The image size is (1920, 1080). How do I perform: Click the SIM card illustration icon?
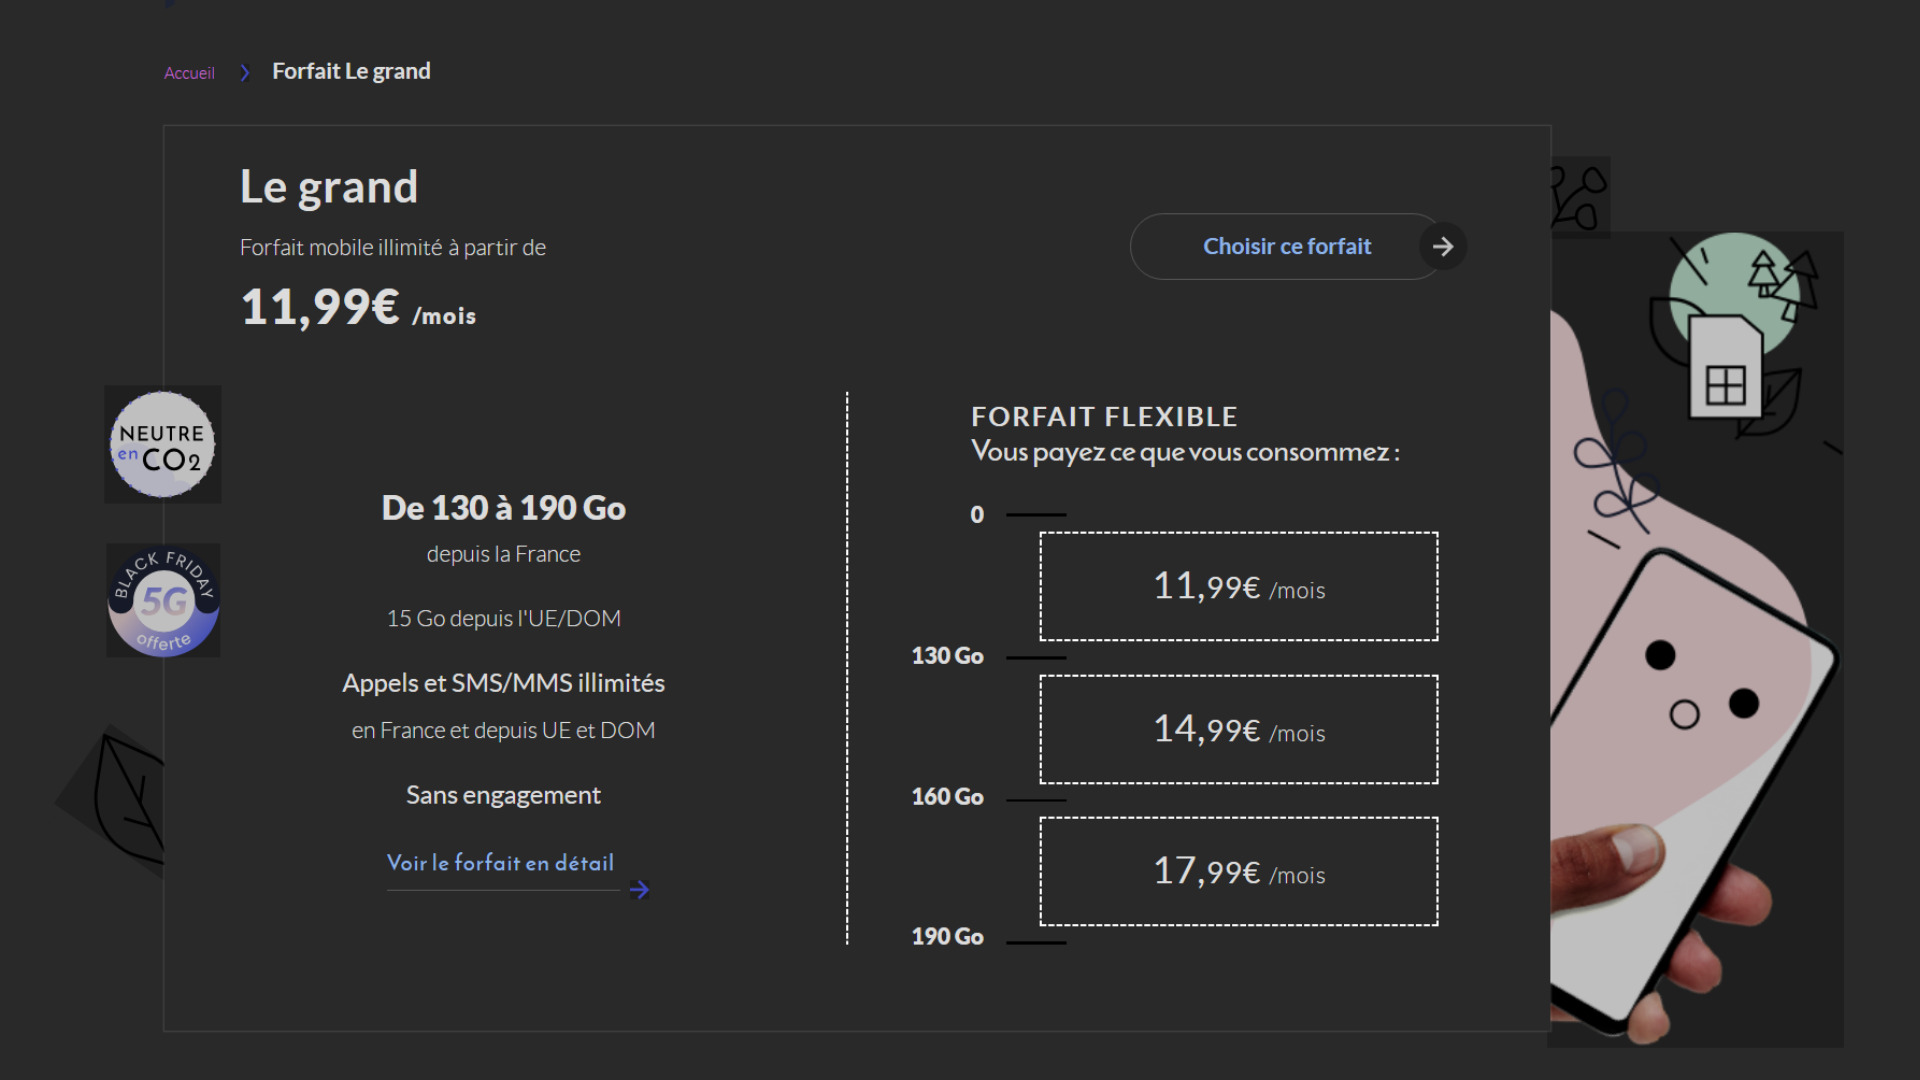tap(1725, 367)
